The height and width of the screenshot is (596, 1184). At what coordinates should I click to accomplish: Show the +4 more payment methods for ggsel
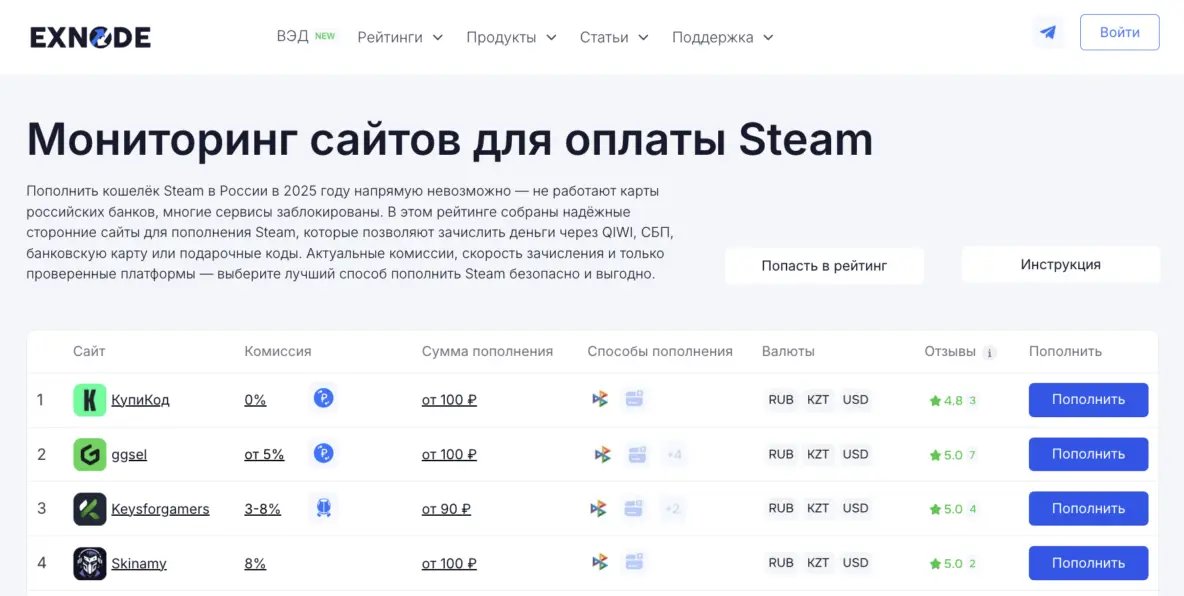coord(674,455)
